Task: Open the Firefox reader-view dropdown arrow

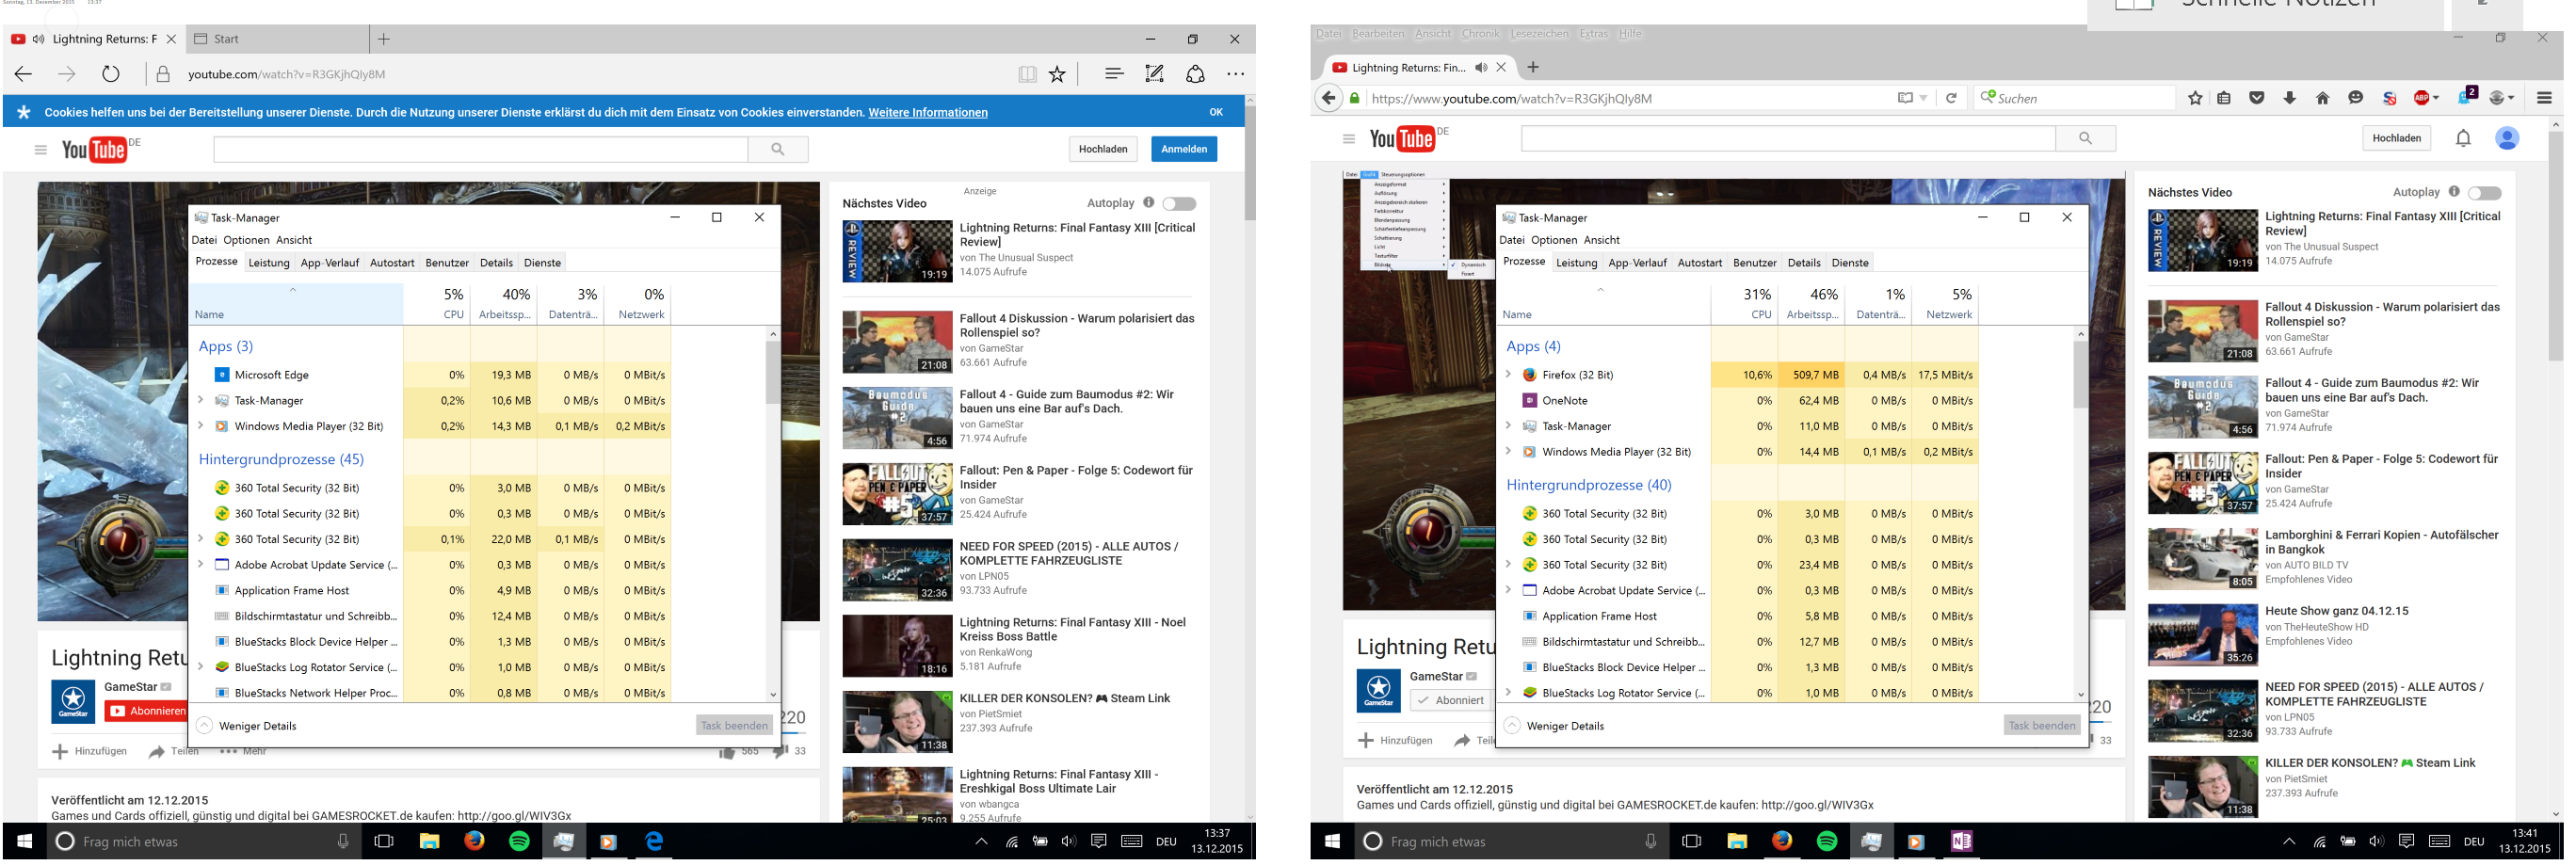Action: pos(1923,98)
